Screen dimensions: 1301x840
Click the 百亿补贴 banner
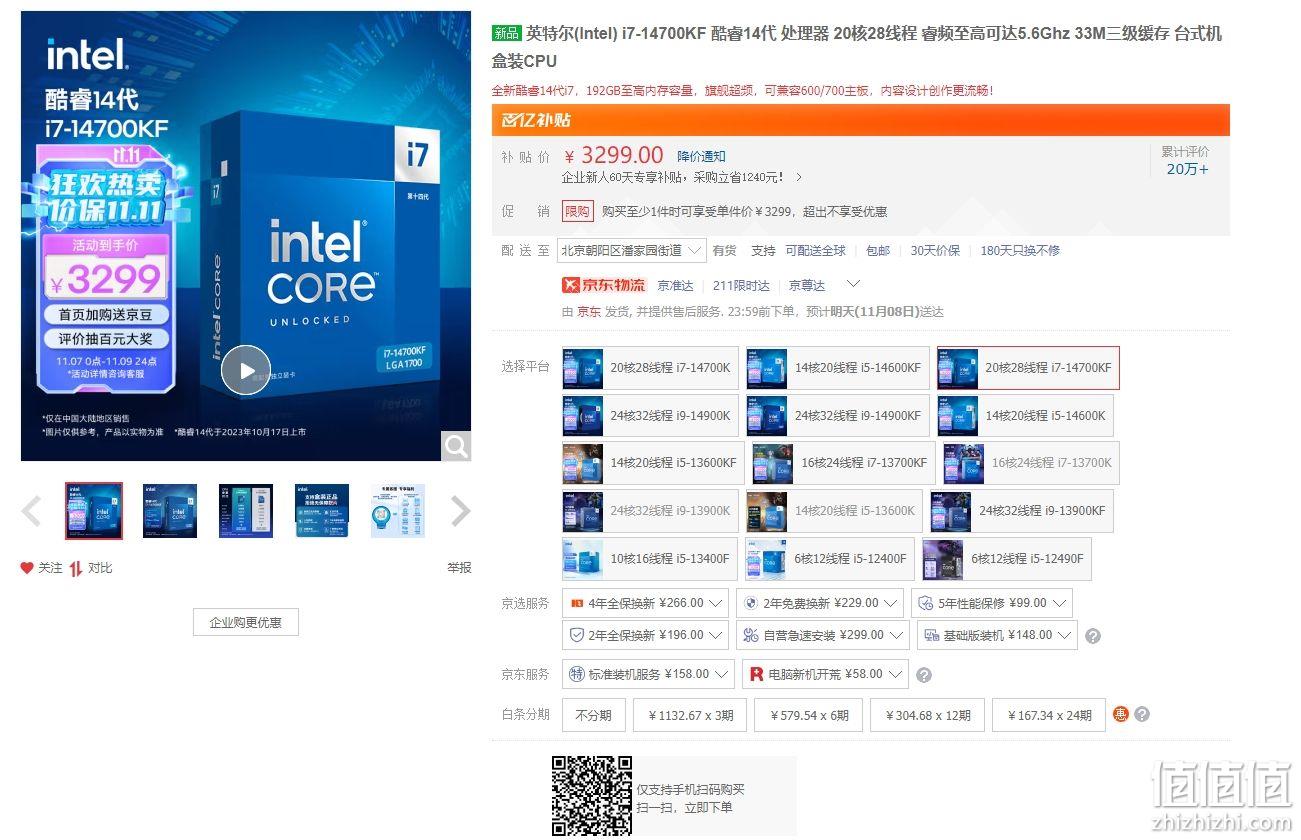tap(860, 120)
